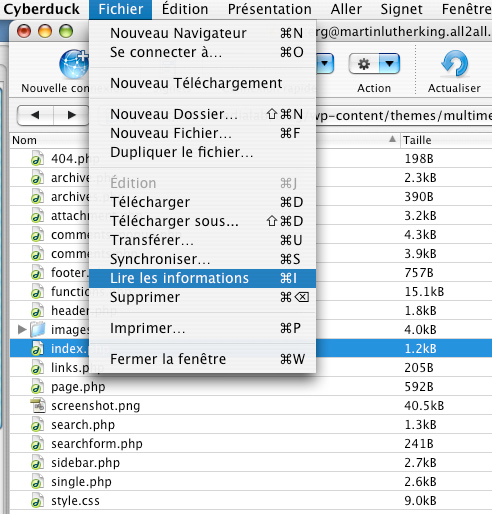Open the Action gear button
492x514 pixels.
click(364, 63)
